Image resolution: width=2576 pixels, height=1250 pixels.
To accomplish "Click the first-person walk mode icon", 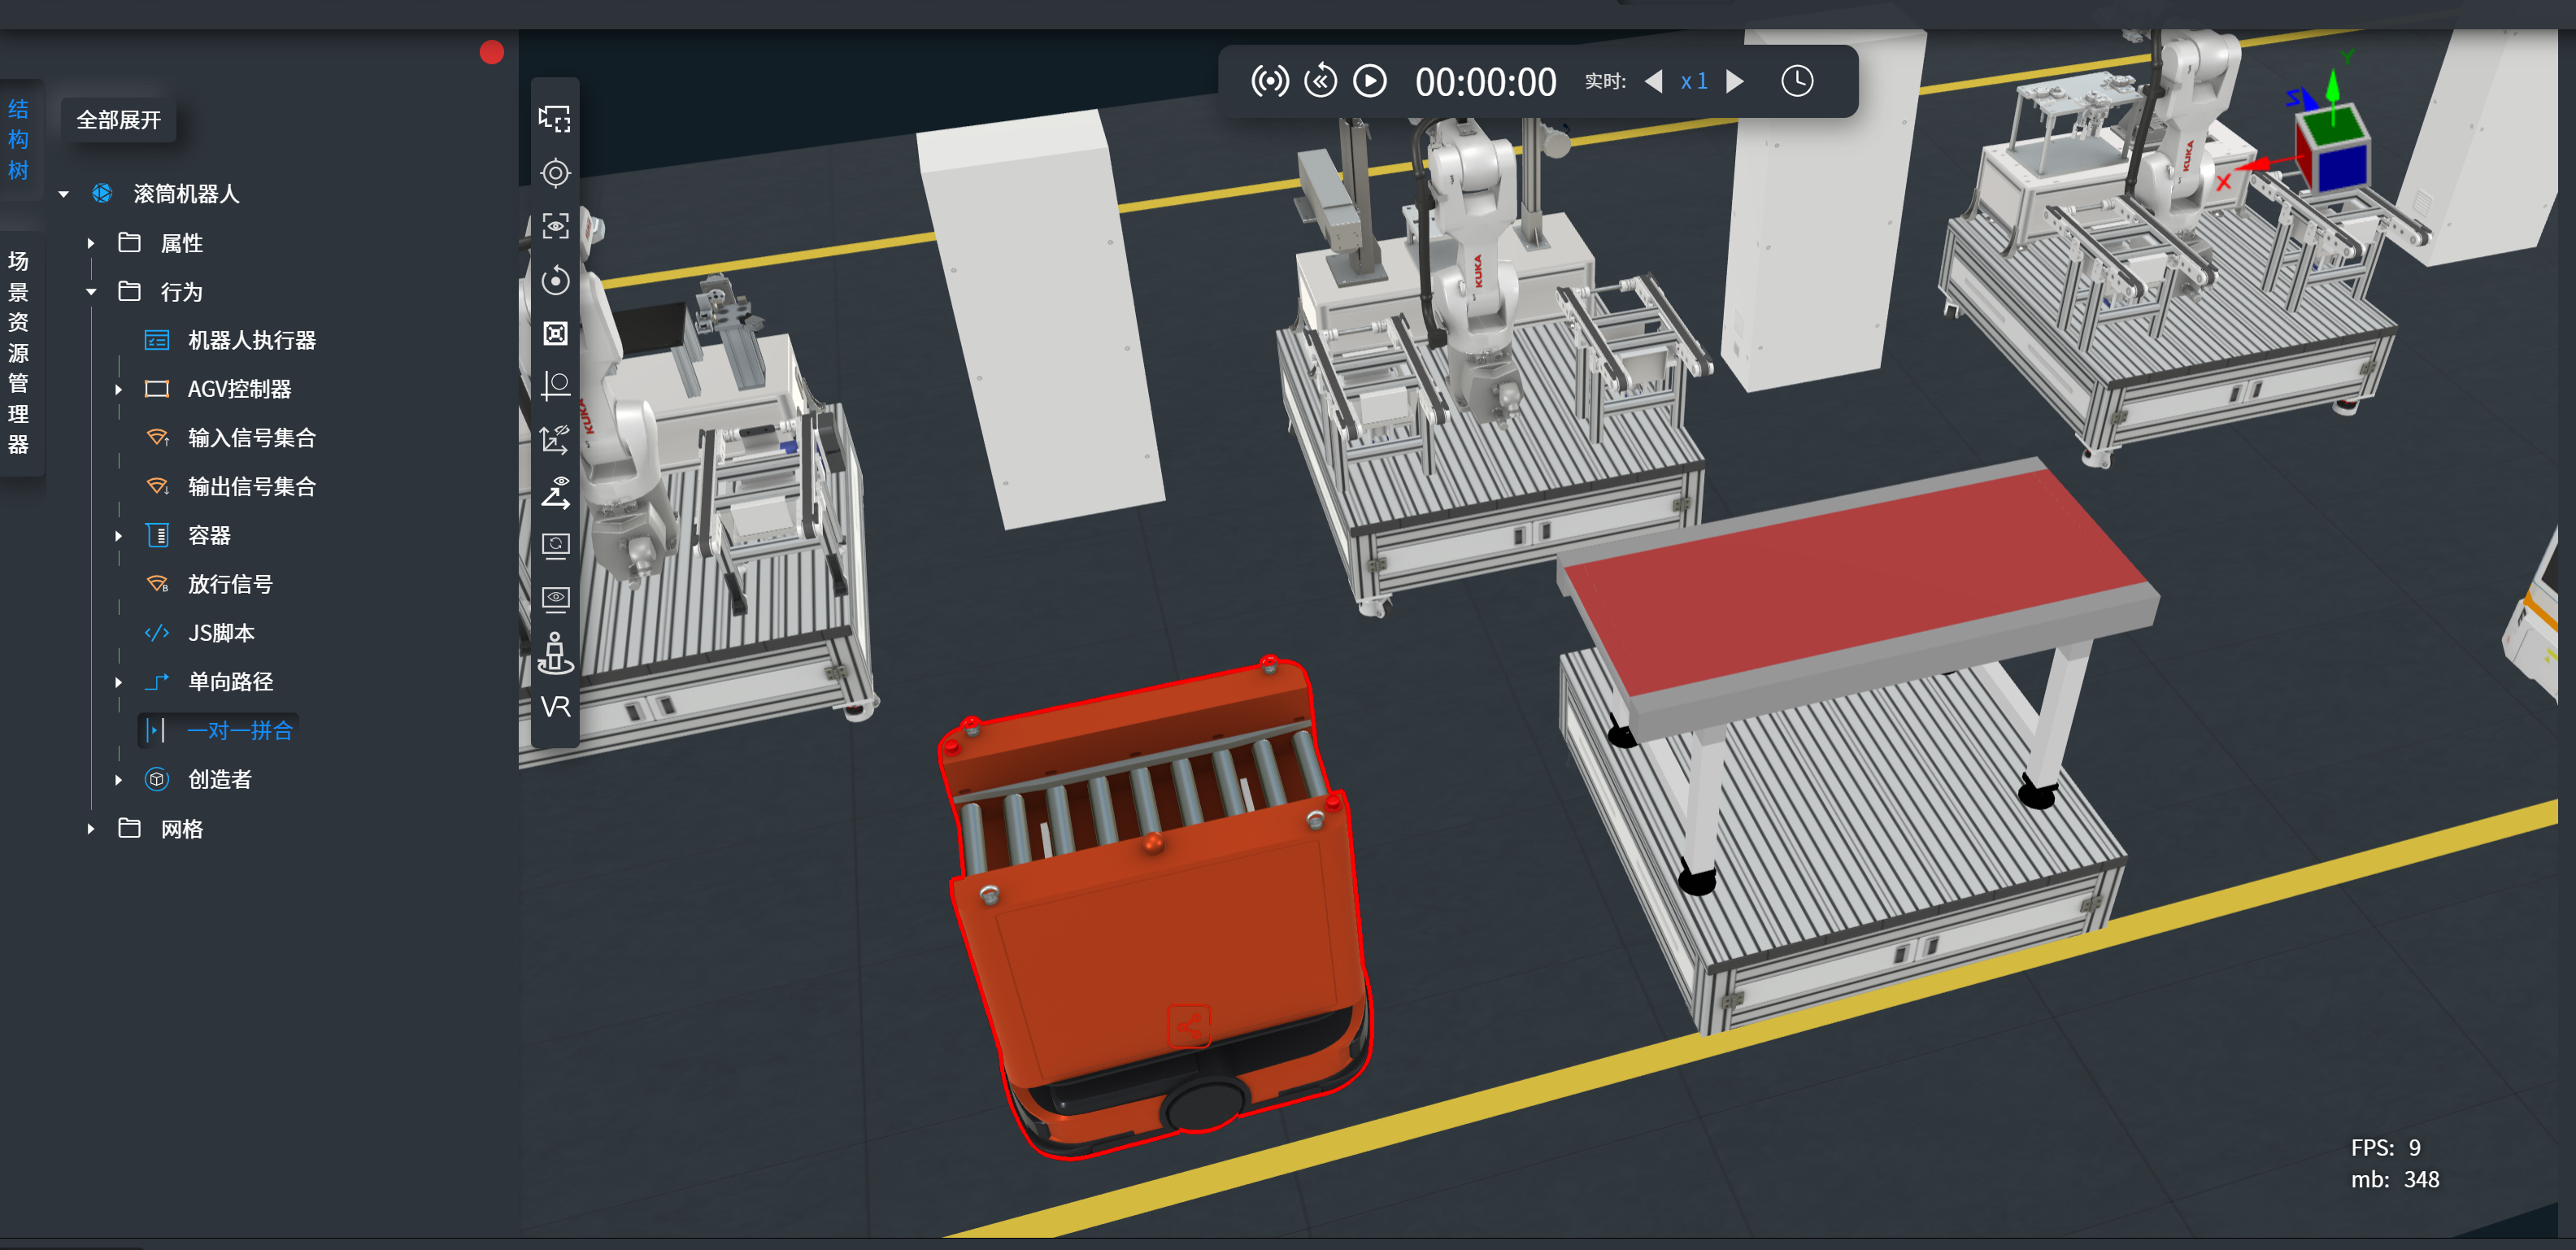I will (x=555, y=654).
